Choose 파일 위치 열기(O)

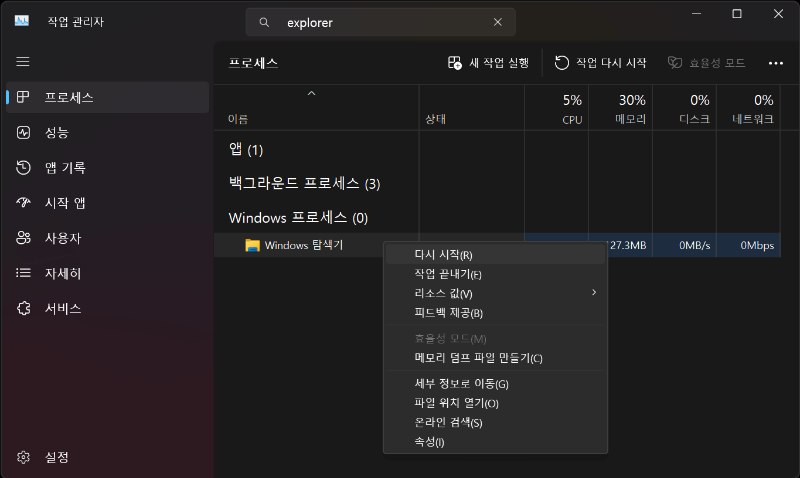495,403
